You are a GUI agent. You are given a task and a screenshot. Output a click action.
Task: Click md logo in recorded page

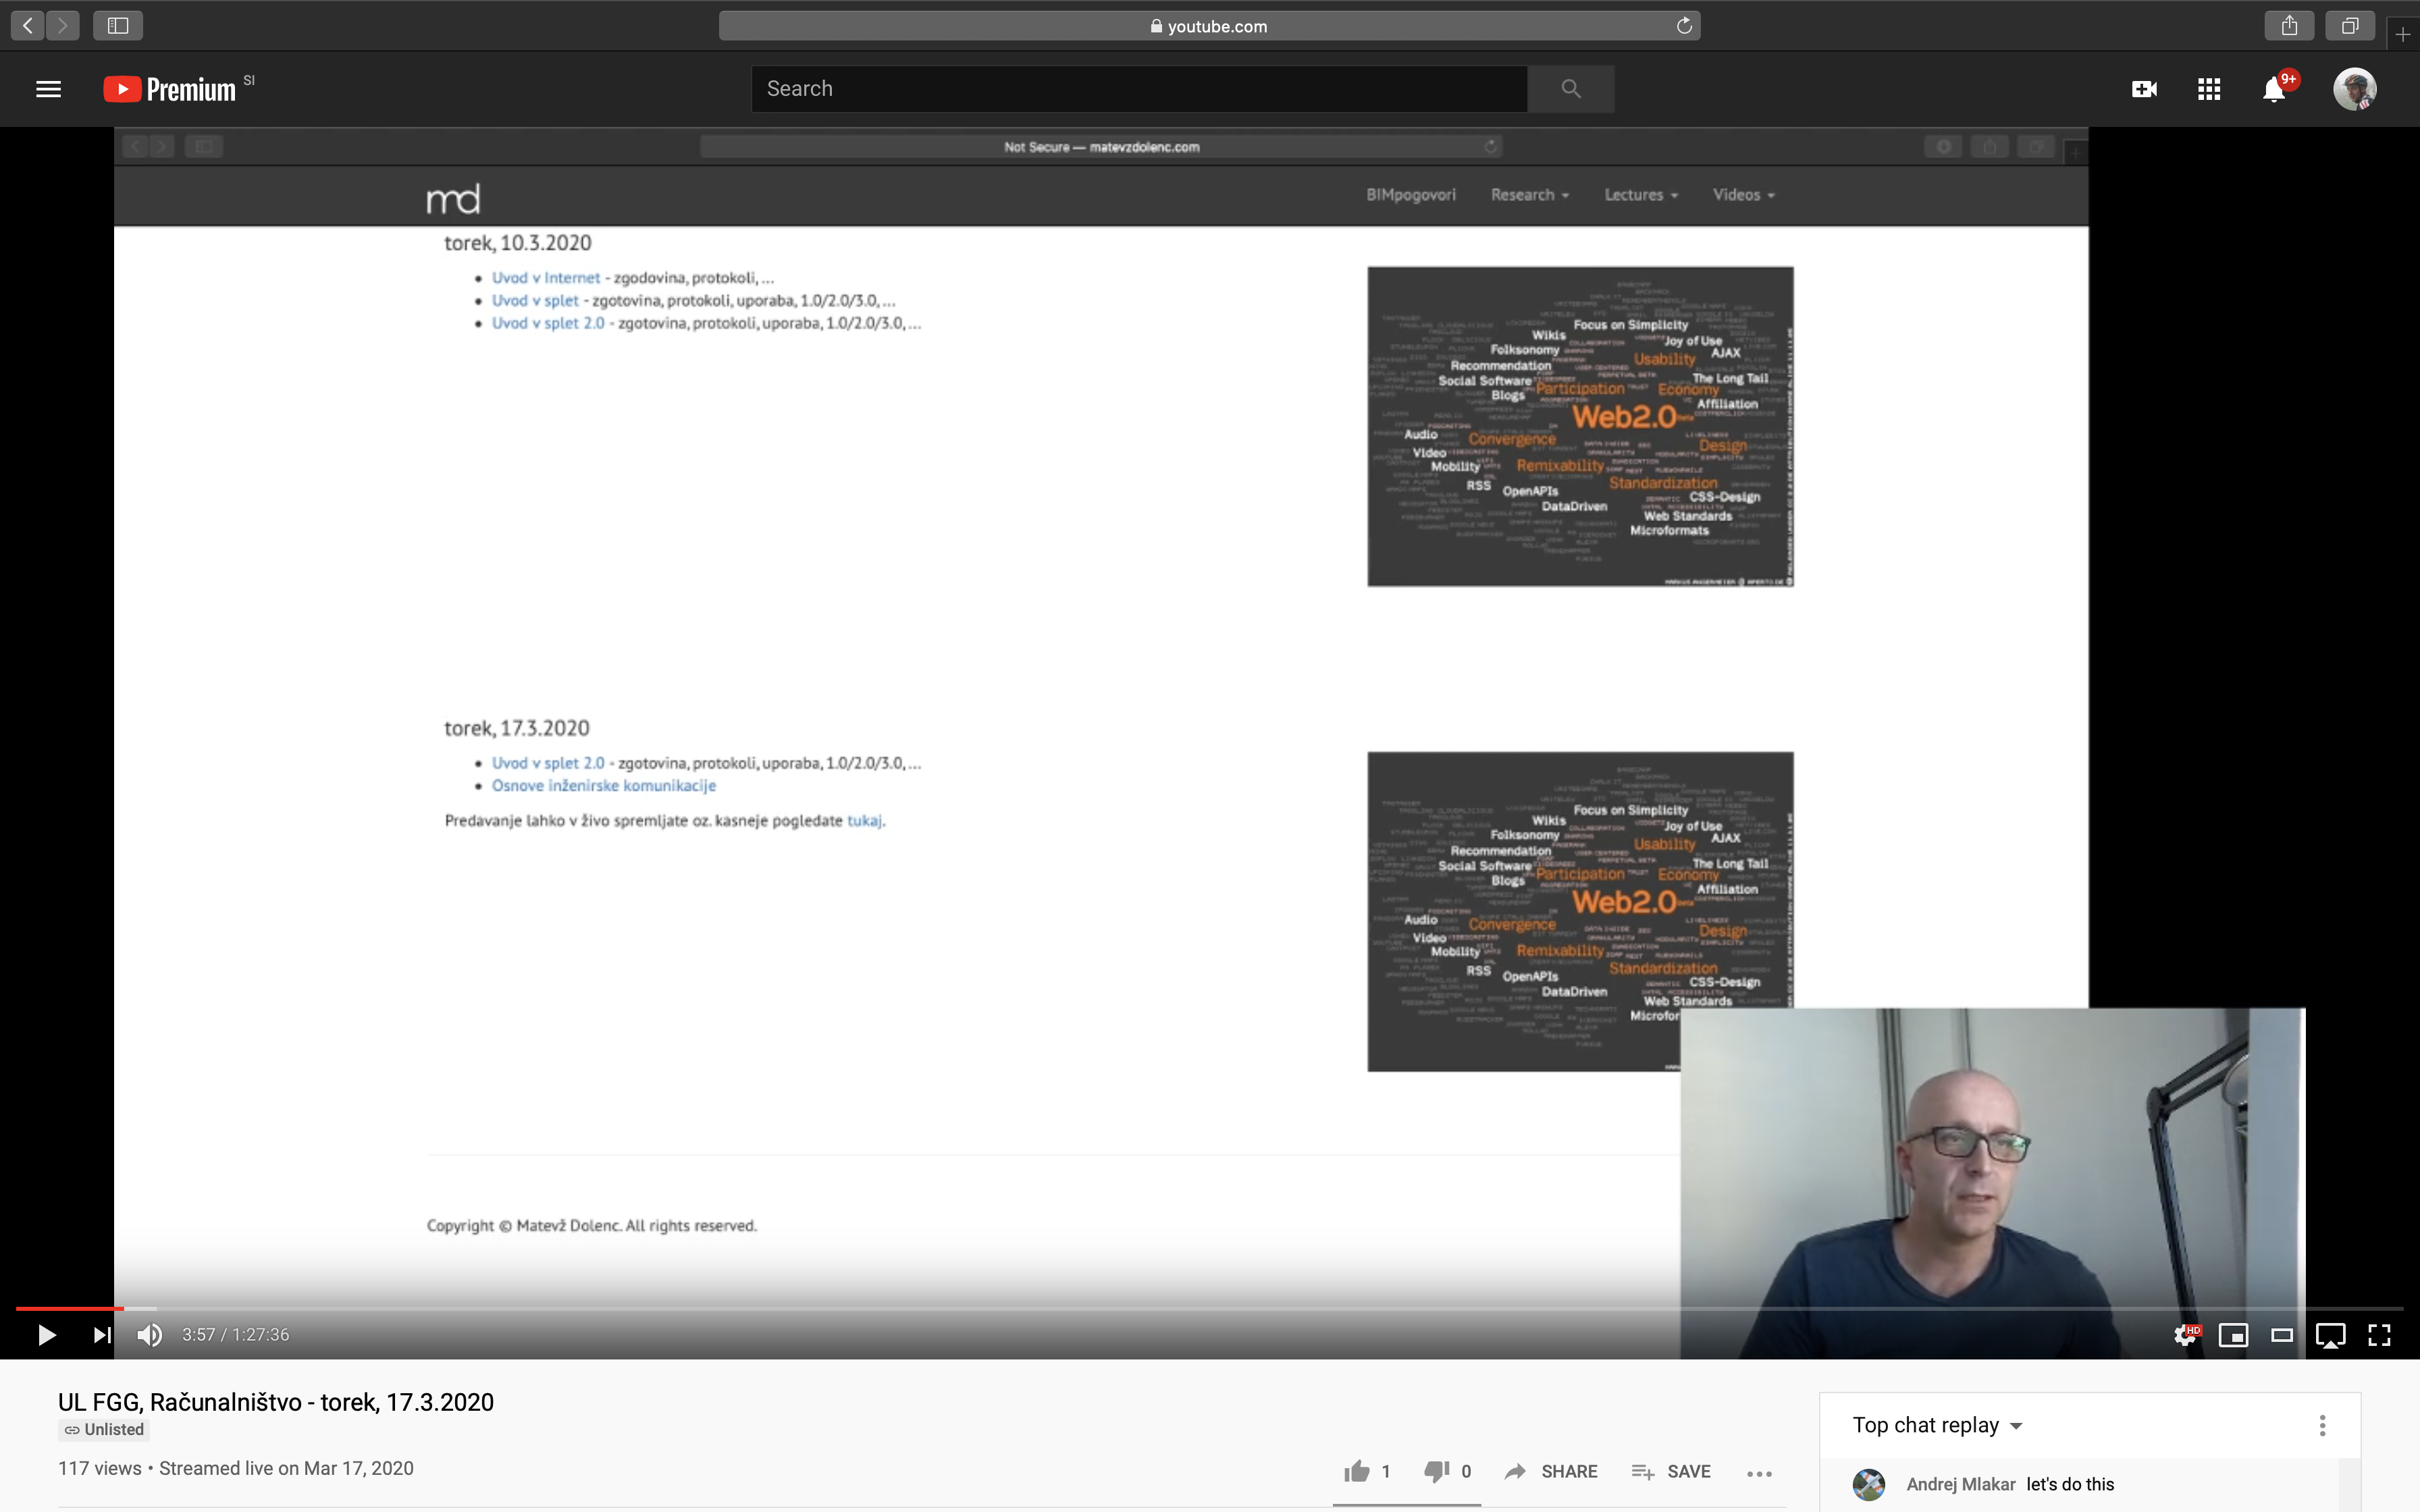tap(453, 198)
